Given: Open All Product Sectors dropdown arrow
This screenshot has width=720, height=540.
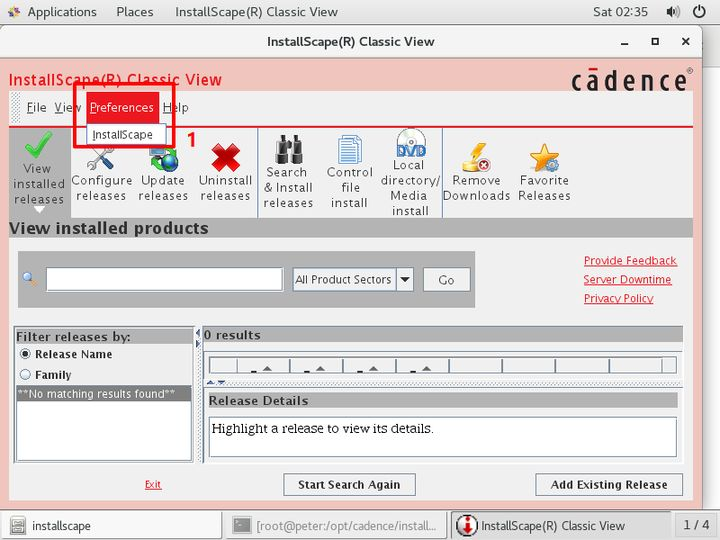Looking at the screenshot, I should (405, 279).
